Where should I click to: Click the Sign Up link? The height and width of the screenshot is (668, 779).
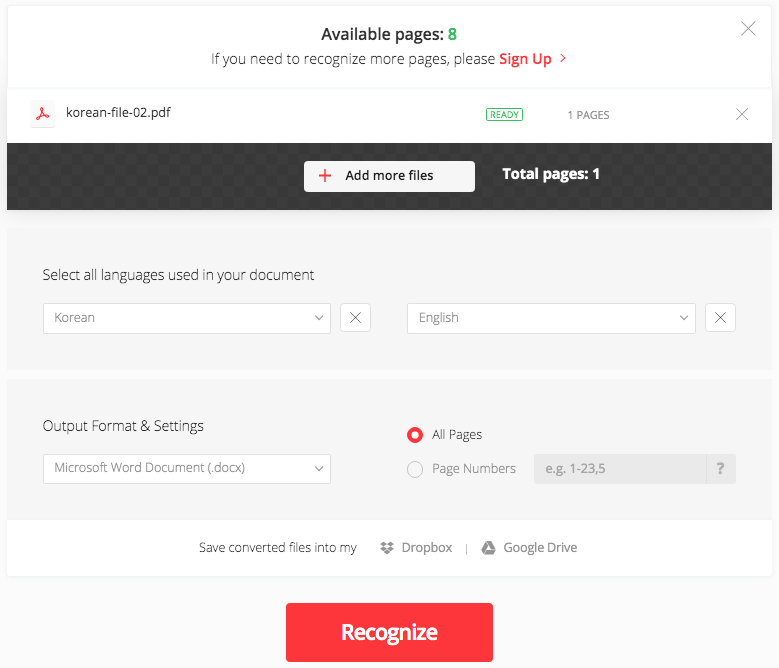click(x=526, y=59)
